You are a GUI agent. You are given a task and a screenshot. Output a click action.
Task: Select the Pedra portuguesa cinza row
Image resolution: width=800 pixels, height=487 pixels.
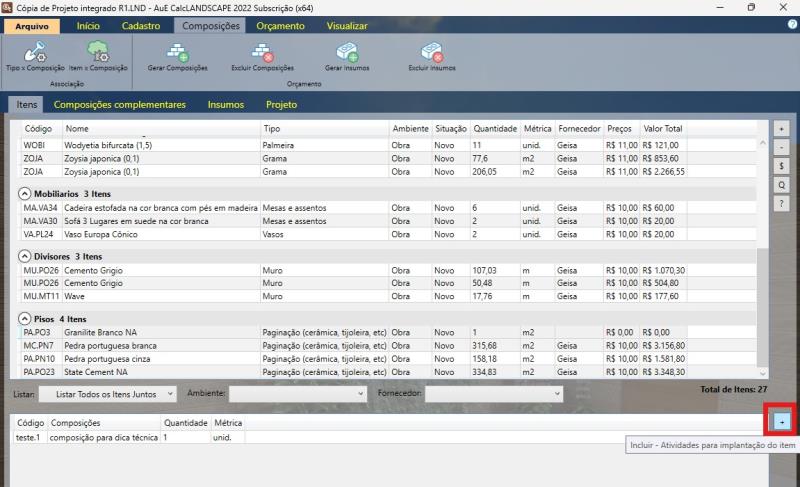pyautogui.click(x=388, y=359)
